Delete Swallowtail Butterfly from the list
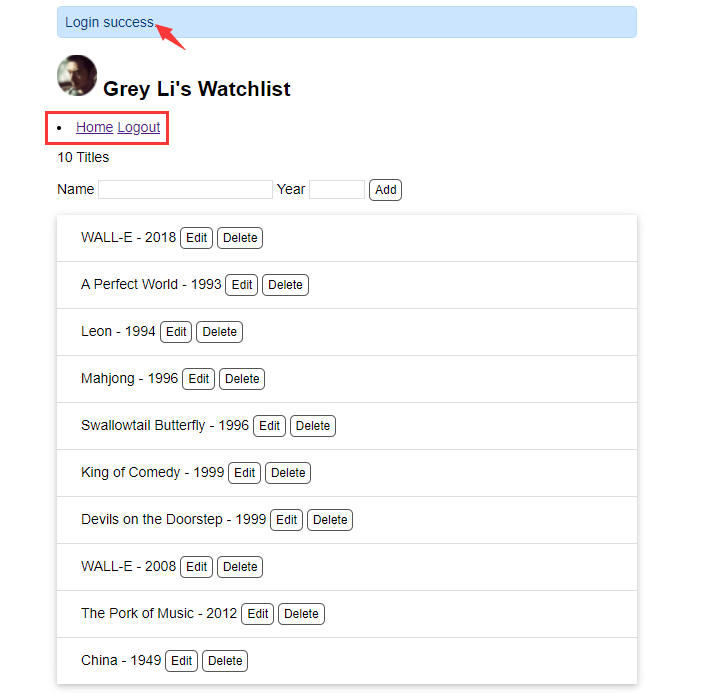This screenshot has width=718, height=693. pyautogui.click(x=313, y=426)
